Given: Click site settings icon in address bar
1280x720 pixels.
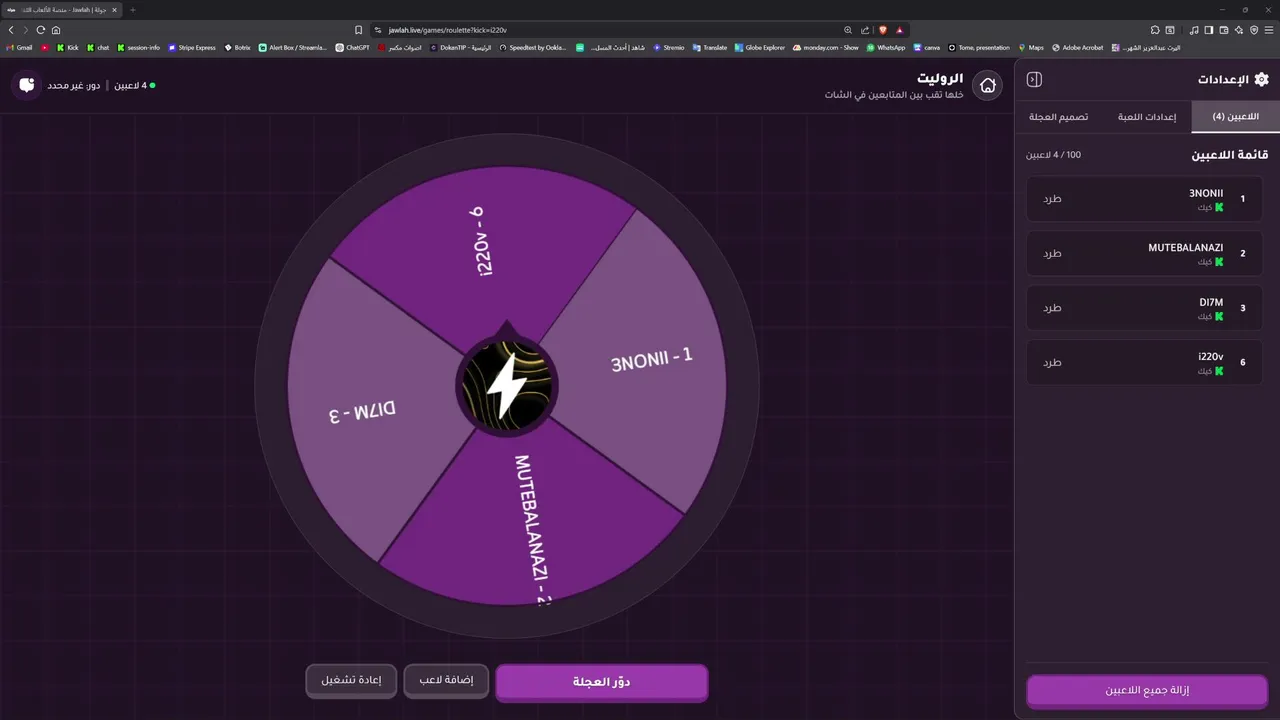Looking at the screenshot, I should pyautogui.click(x=378, y=30).
